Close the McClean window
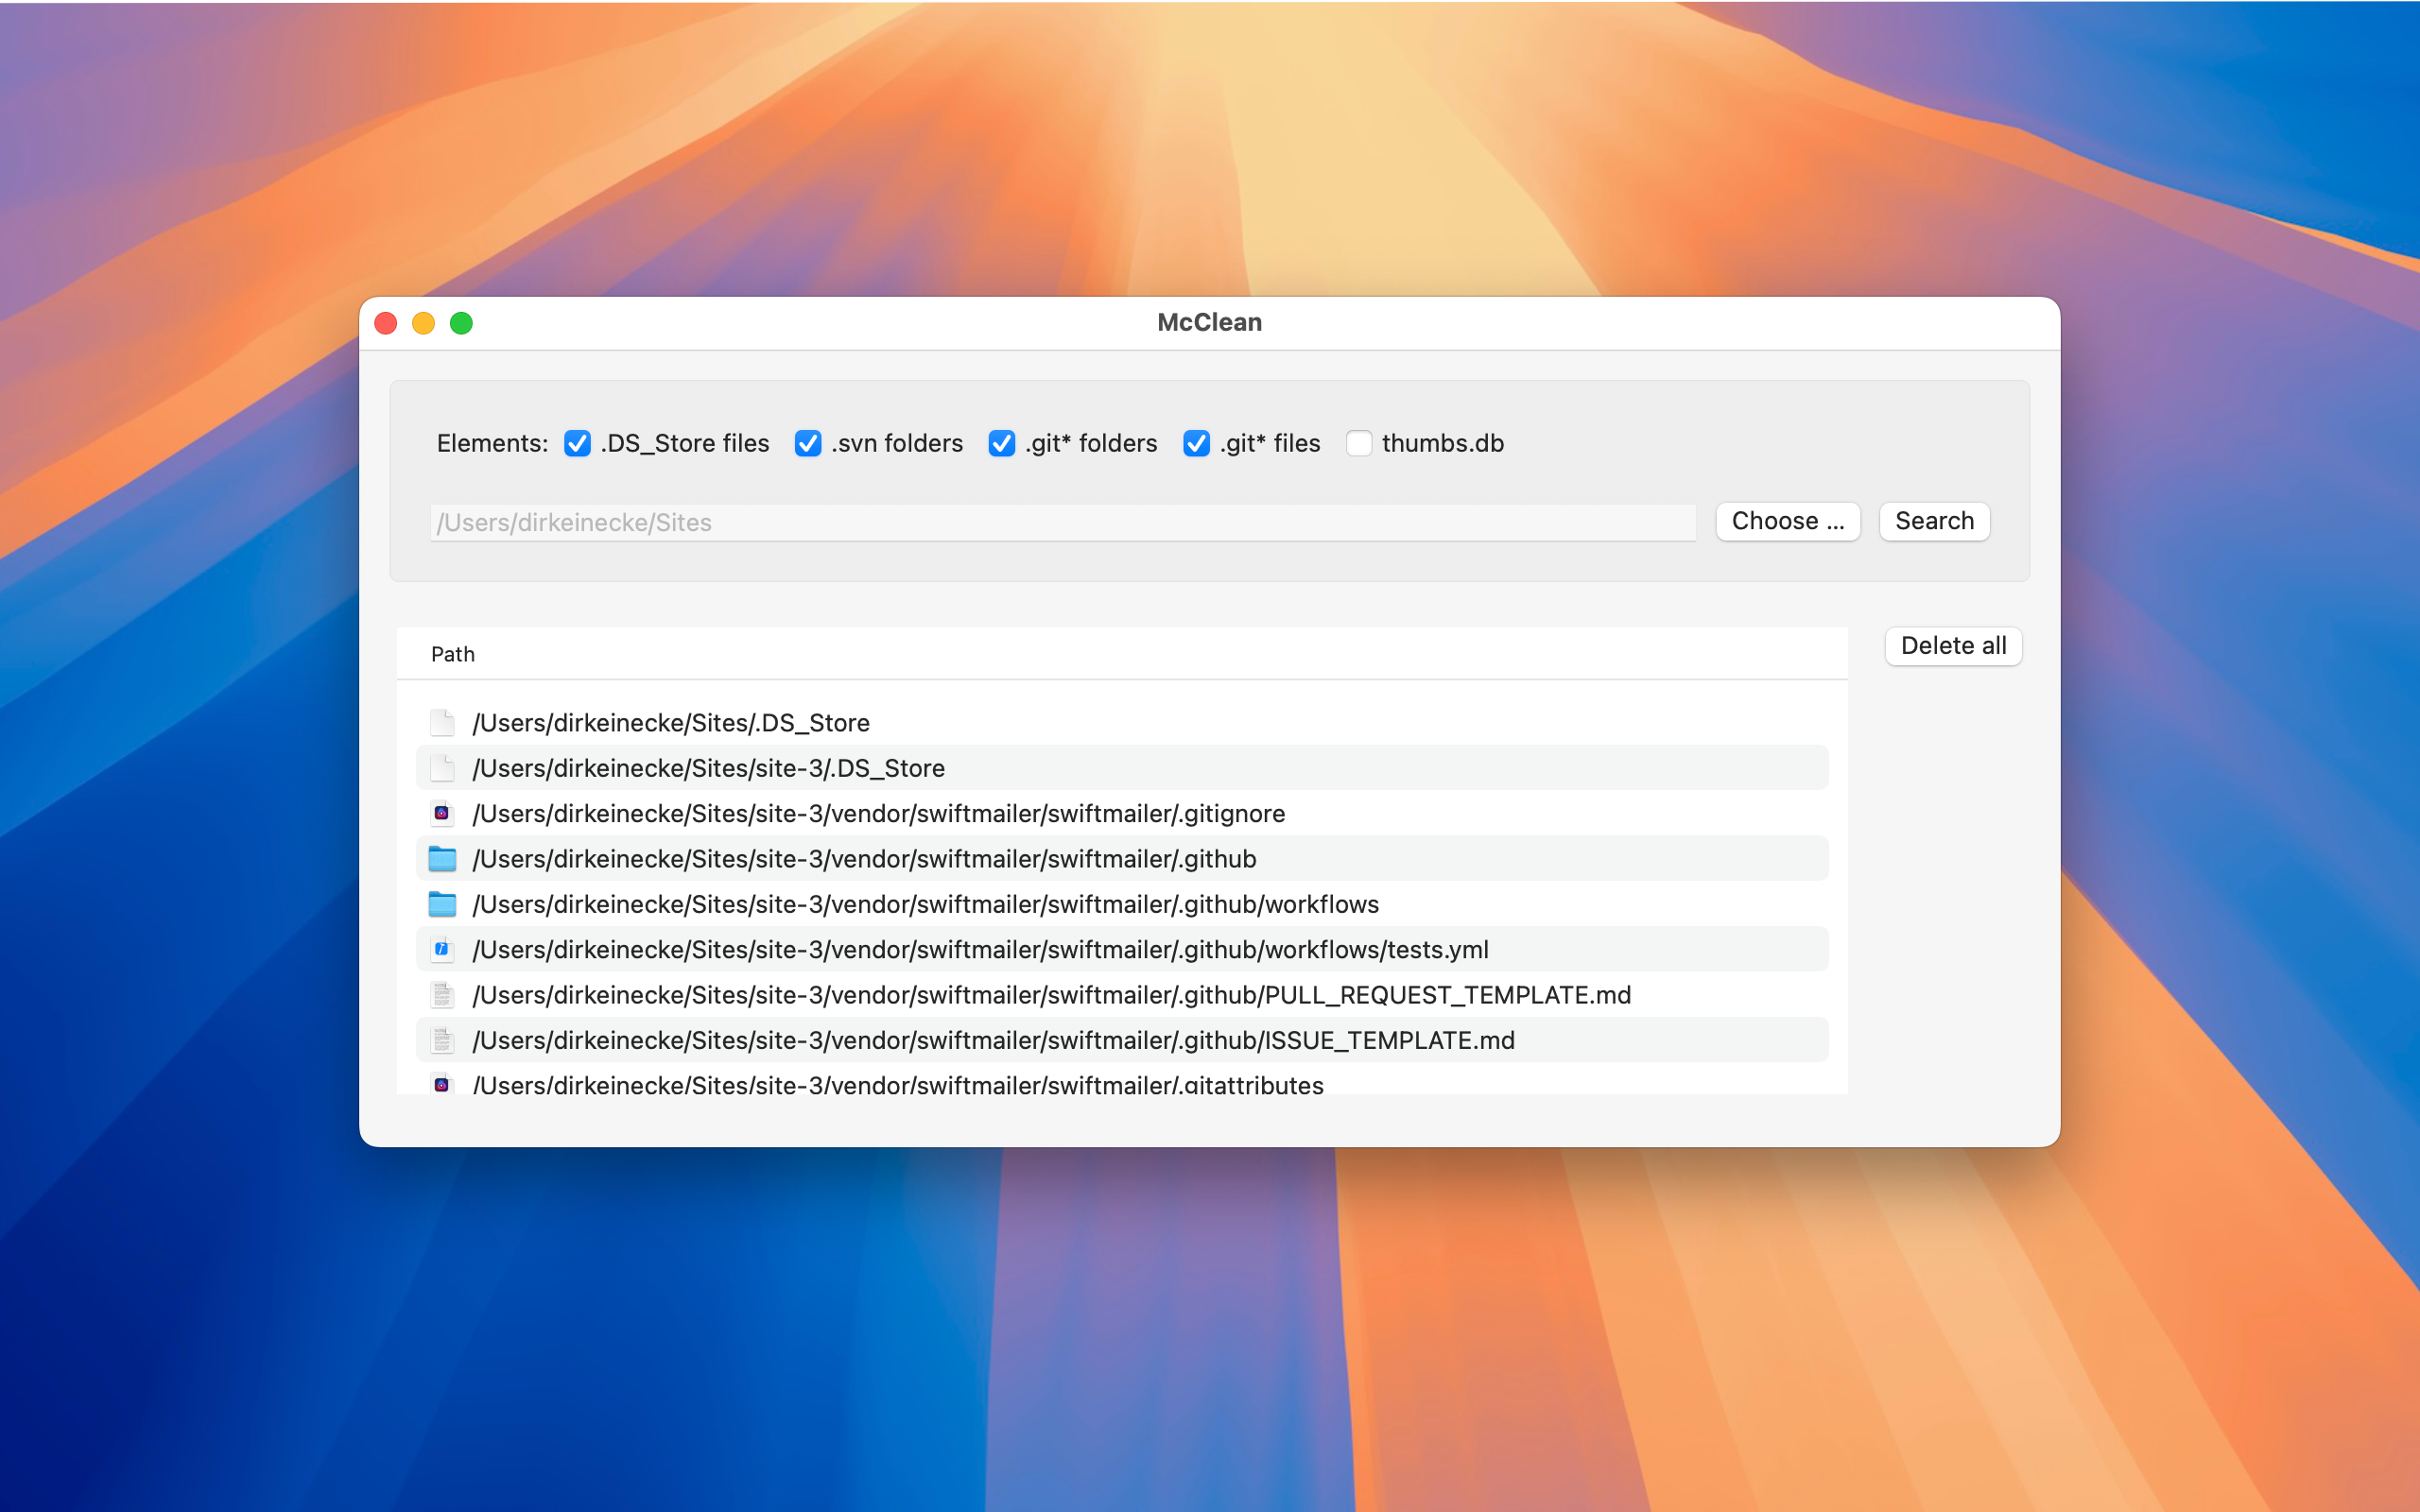Viewport: 2420px width, 1512px height. [x=386, y=323]
